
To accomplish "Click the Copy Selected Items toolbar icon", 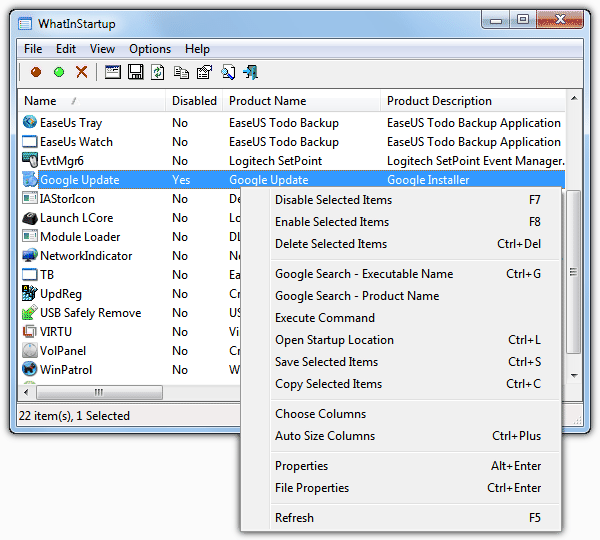I will [181, 72].
